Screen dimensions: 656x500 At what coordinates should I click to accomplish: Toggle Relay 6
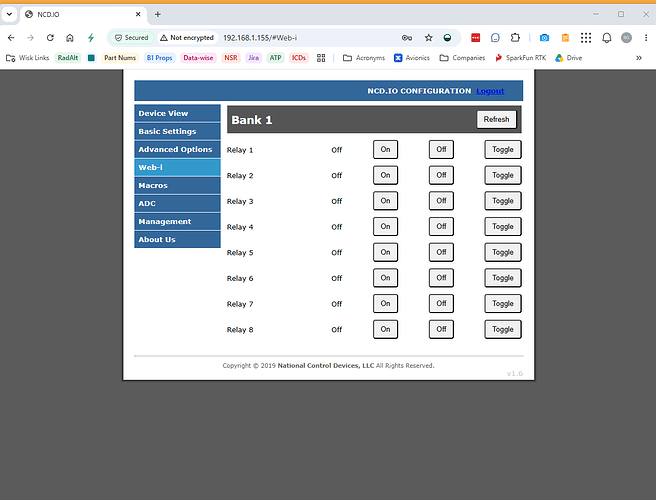point(503,278)
